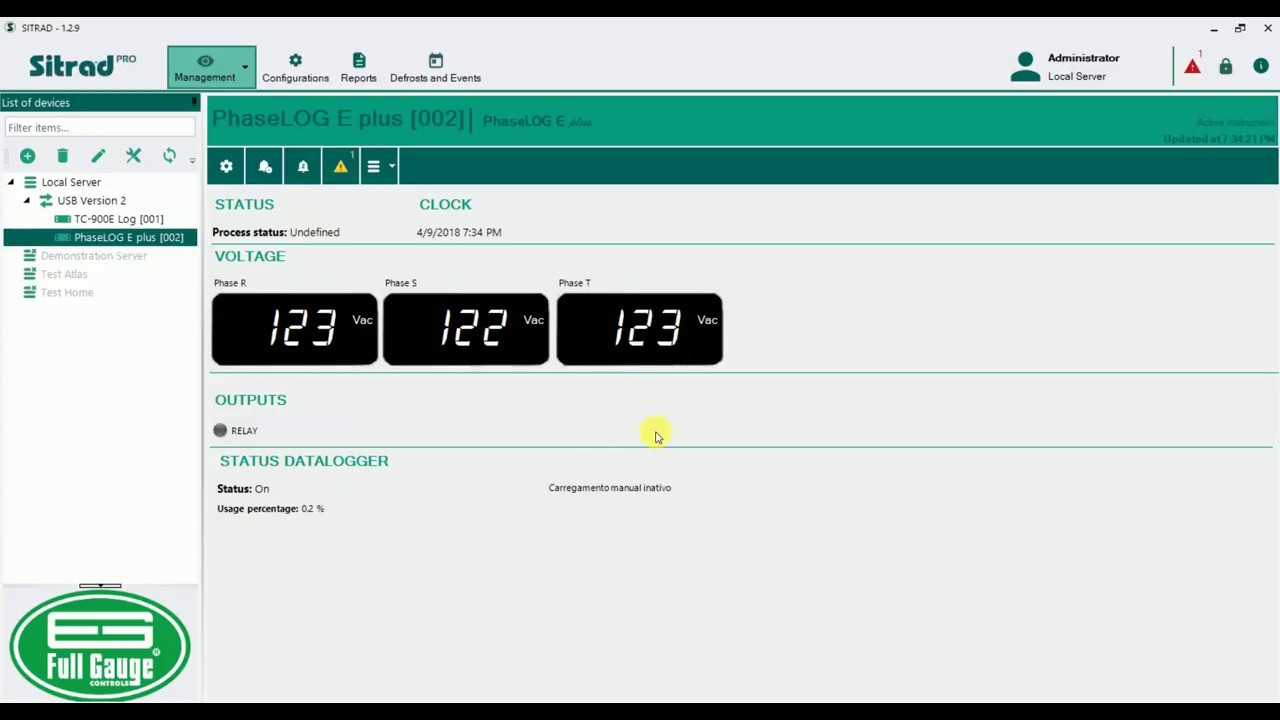Viewport: 1280px width, 720px height.
Task: Open Defrosts and Events
Action: coord(435,68)
